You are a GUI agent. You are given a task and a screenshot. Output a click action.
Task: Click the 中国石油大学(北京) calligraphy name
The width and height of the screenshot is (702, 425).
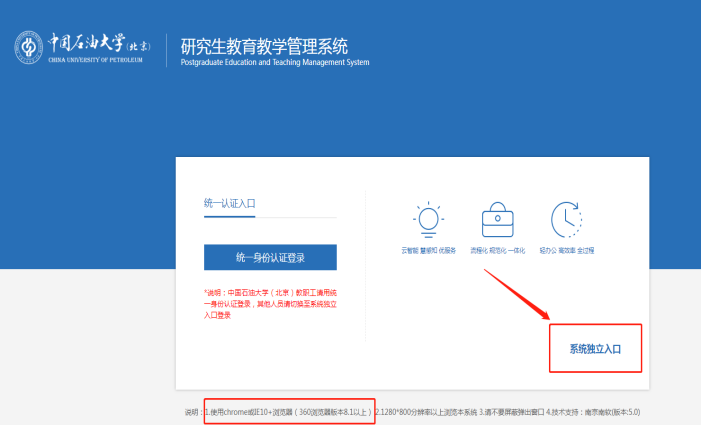click(x=98, y=43)
